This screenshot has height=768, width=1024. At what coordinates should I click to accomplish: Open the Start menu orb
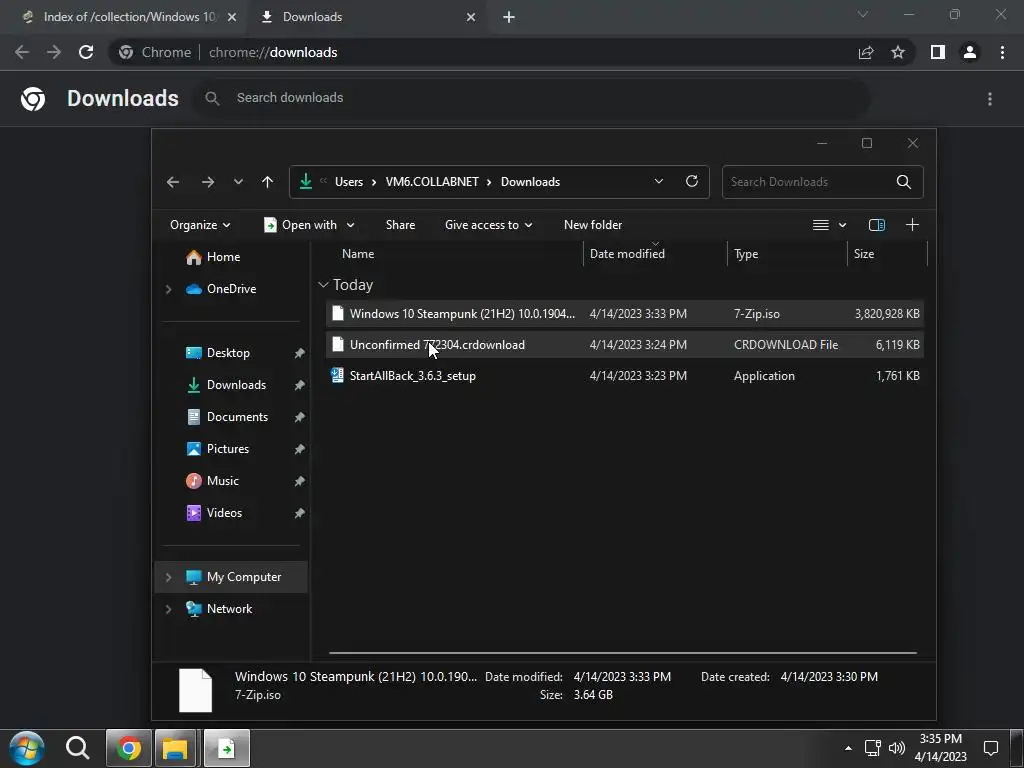click(27, 748)
